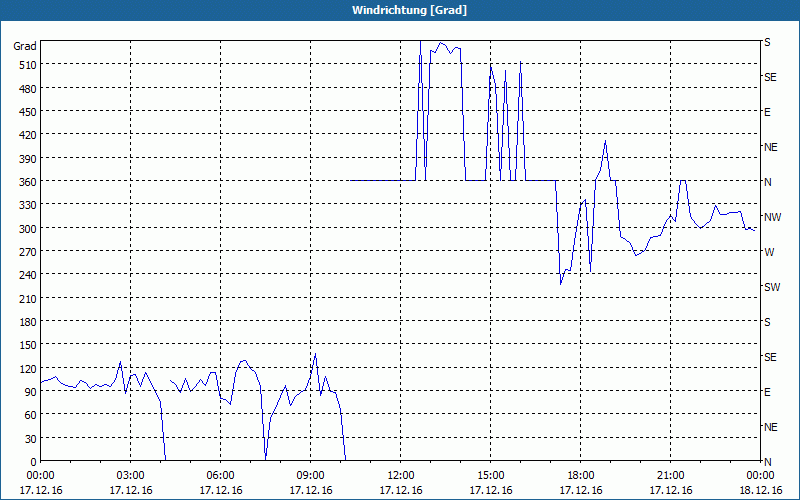Click the 12:00 time axis label
Viewport: 800px width, 500px height.
(x=401, y=476)
